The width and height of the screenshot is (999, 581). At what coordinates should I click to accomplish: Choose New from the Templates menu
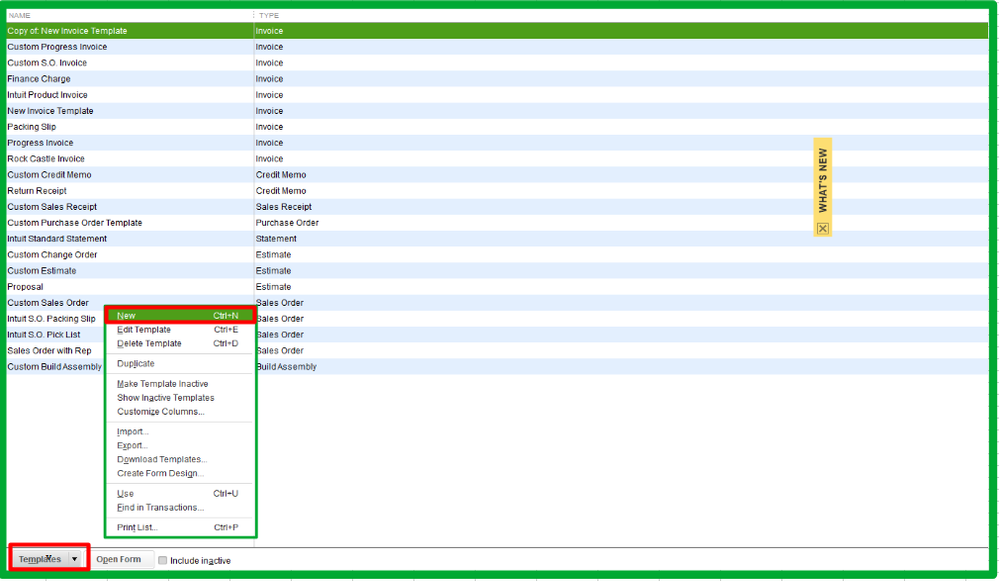(x=180, y=315)
